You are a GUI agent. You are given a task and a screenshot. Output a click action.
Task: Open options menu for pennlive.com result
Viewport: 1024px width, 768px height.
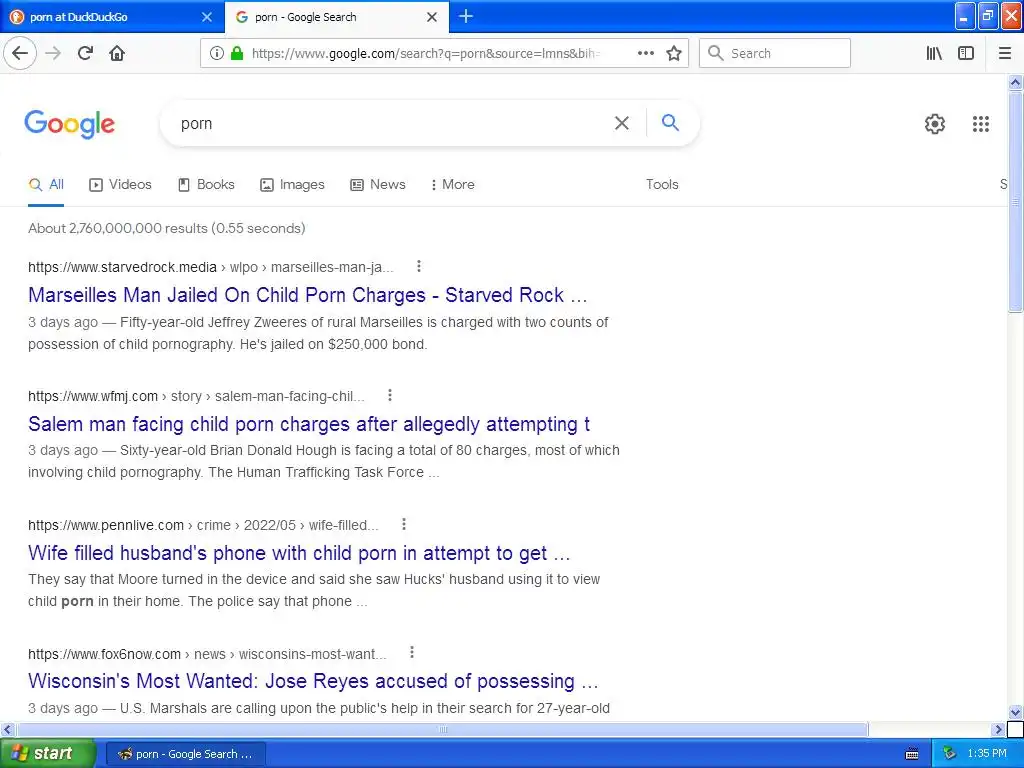point(404,524)
